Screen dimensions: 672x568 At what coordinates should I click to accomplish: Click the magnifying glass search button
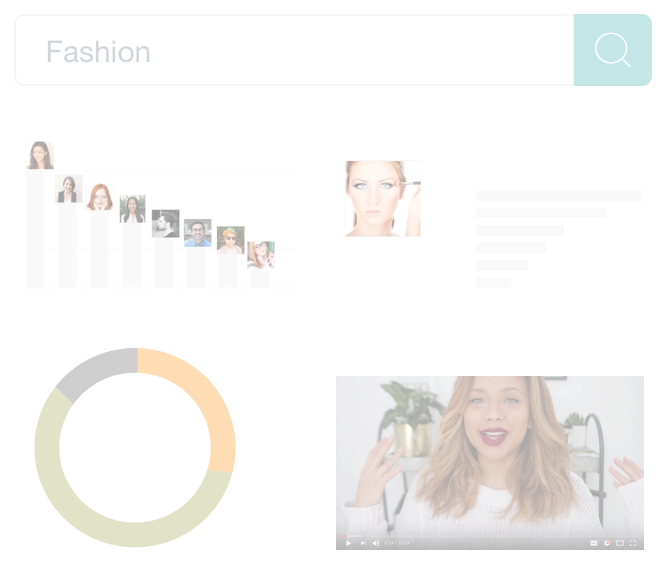(612, 50)
